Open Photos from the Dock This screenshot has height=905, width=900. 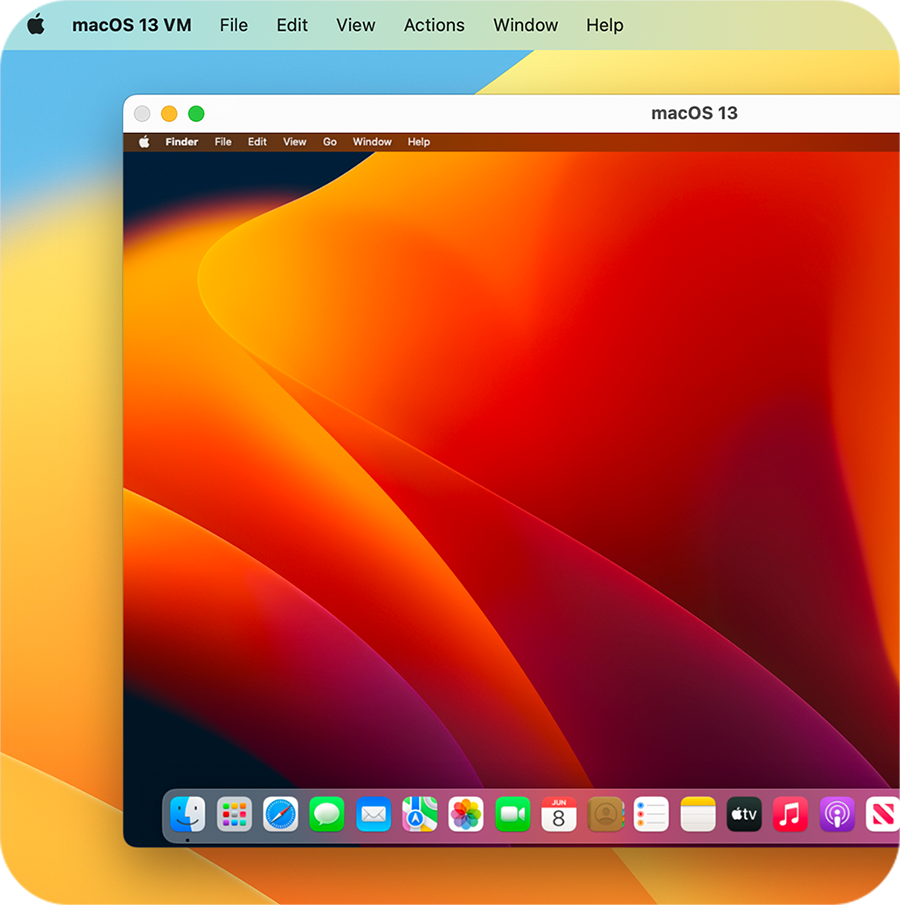466,815
